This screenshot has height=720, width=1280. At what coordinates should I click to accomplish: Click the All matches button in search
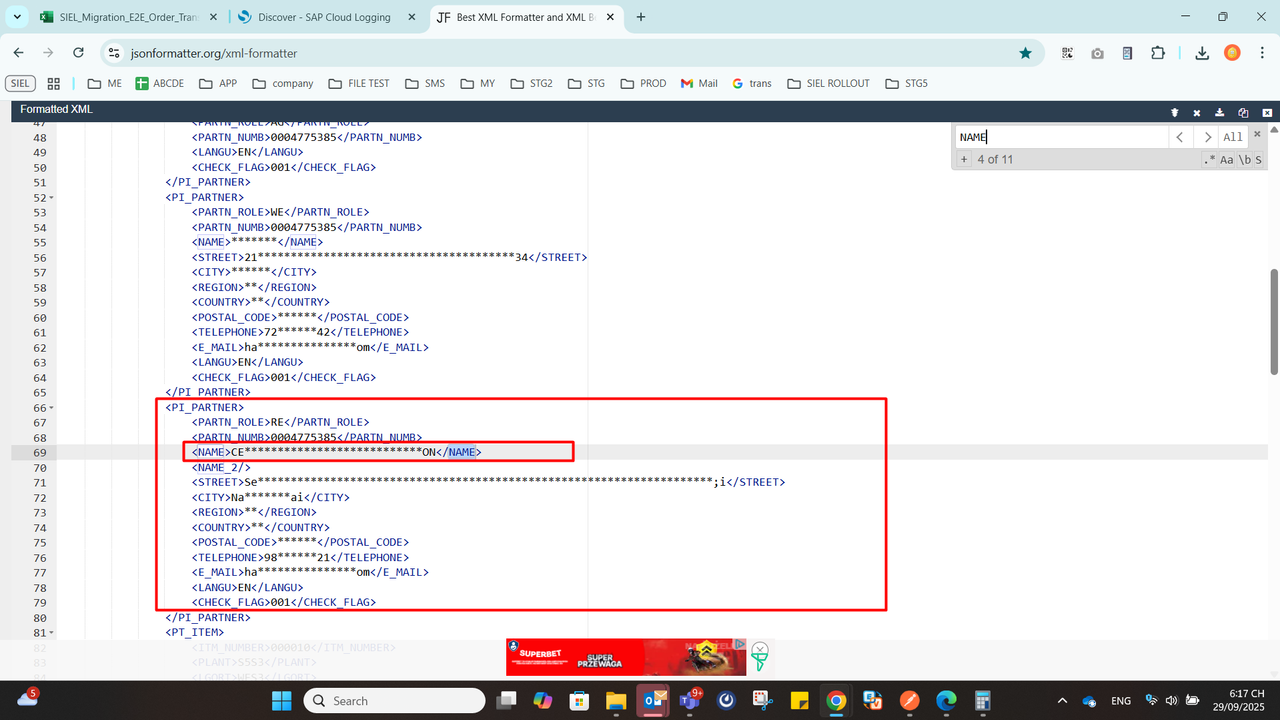(1233, 137)
